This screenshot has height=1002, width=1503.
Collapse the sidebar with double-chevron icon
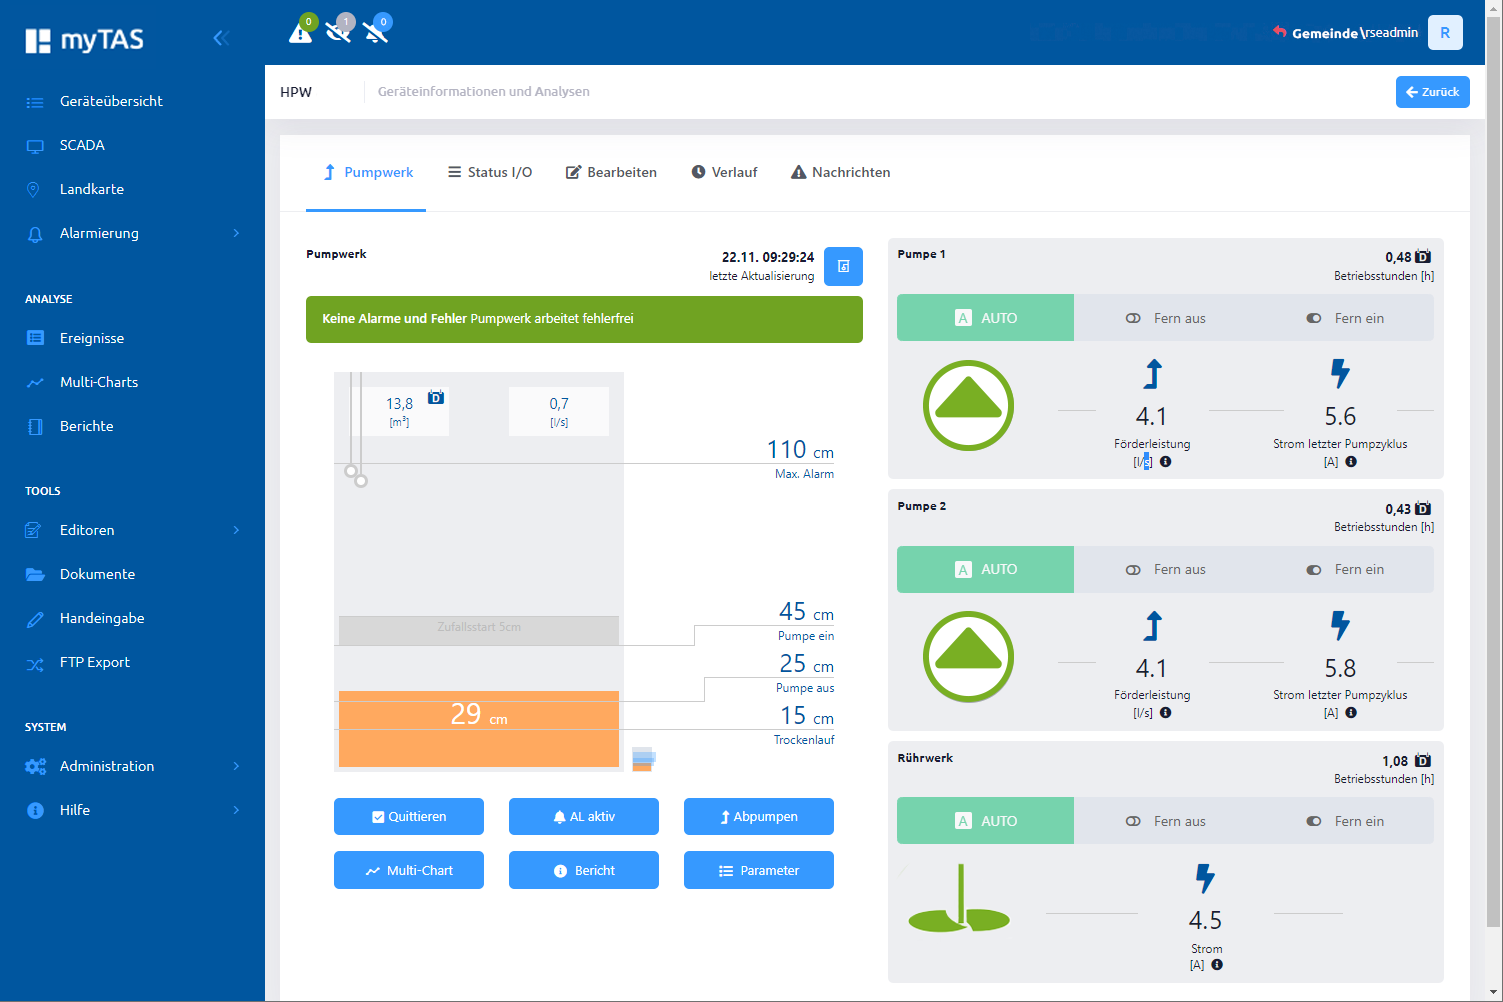point(221,38)
